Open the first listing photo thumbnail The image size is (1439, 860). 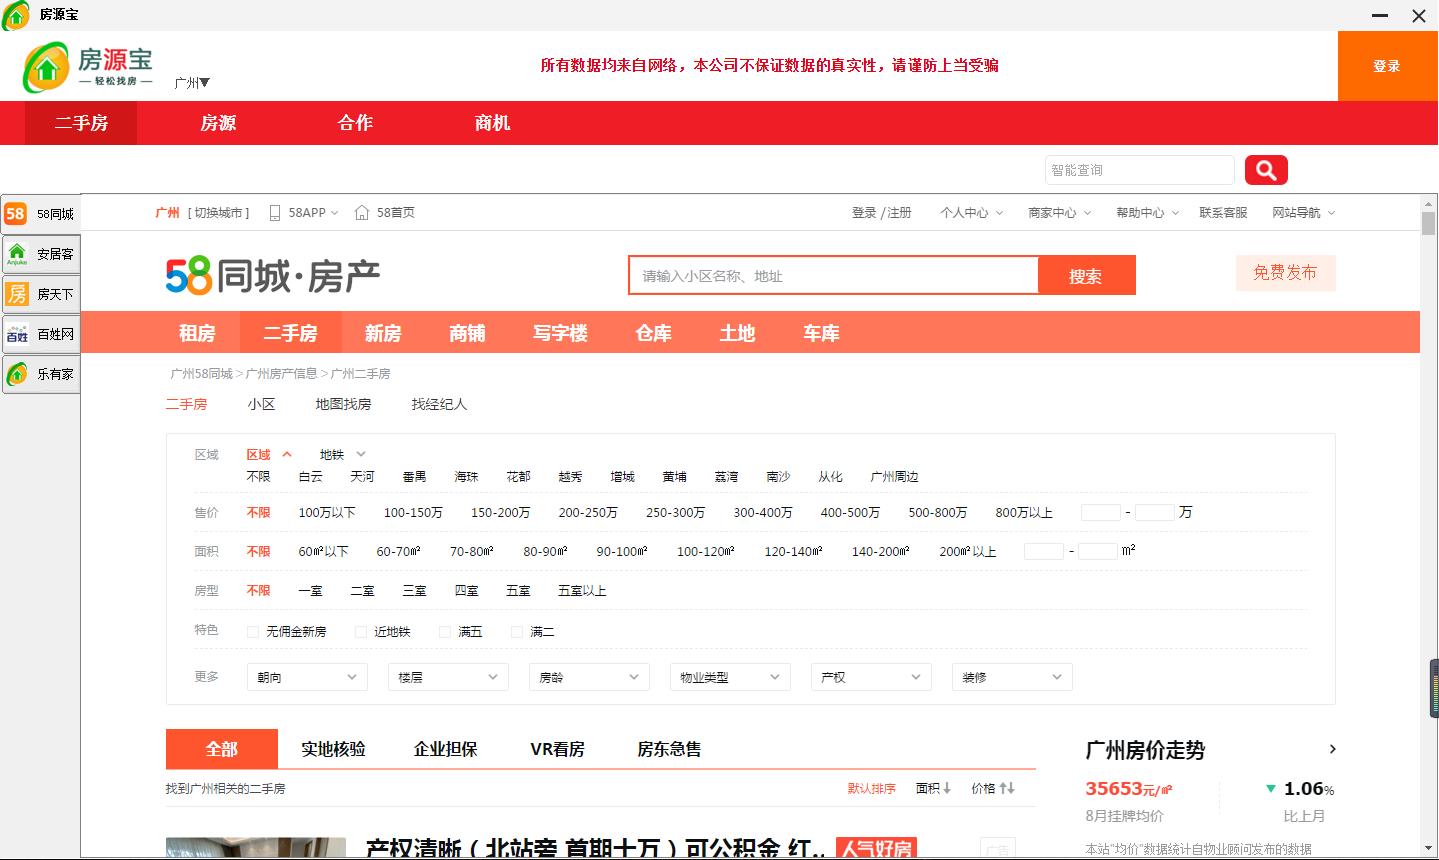coord(256,848)
